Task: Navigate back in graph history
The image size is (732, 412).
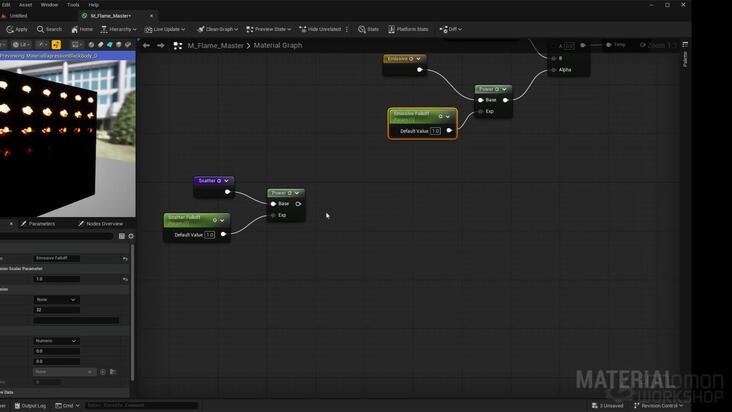Action: 146,45
